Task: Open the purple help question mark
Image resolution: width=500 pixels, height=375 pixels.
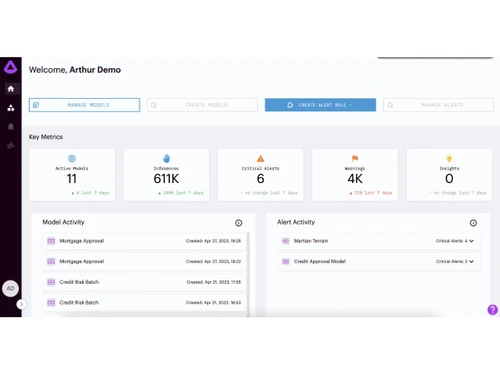Action: [492, 310]
